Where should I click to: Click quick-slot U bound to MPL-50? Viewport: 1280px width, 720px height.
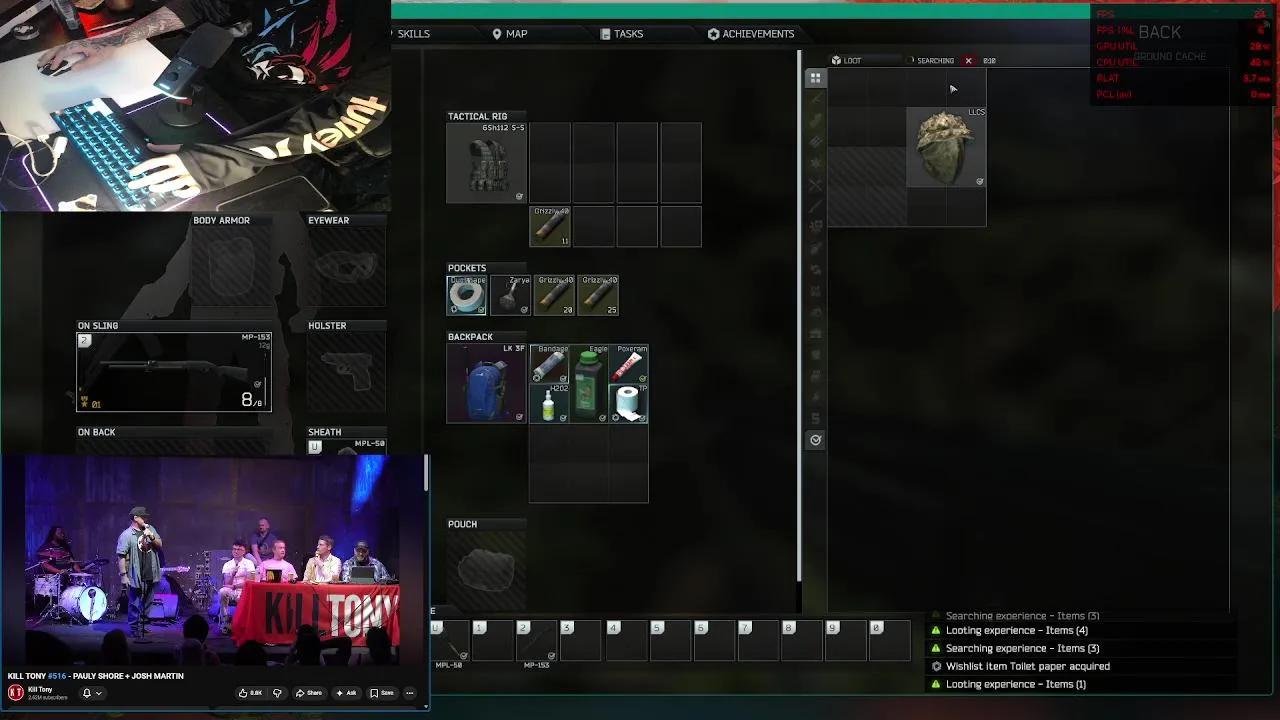pos(450,640)
